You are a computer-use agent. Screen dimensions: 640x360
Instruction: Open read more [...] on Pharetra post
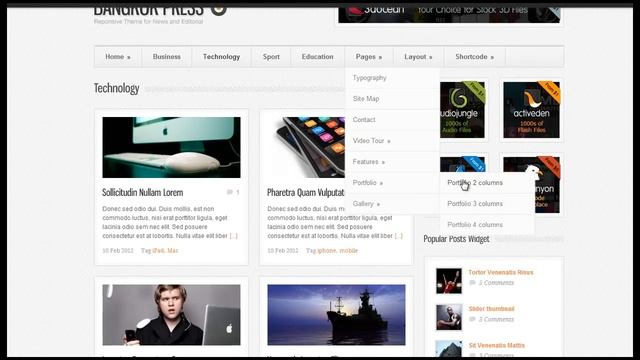point(398,236)
